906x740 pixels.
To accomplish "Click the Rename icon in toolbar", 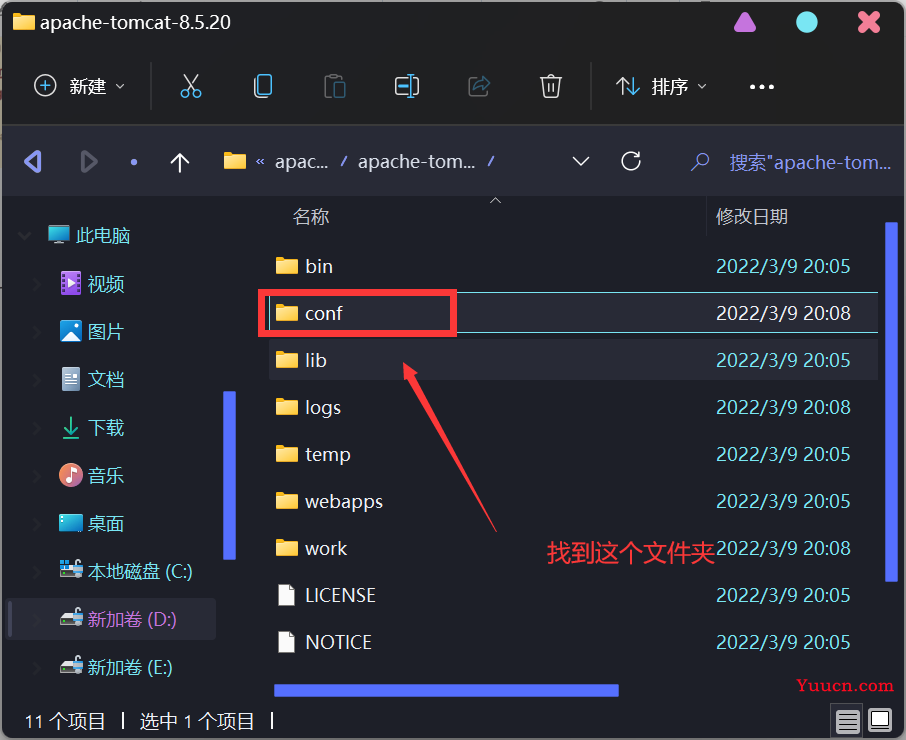I will coord(407,86).
